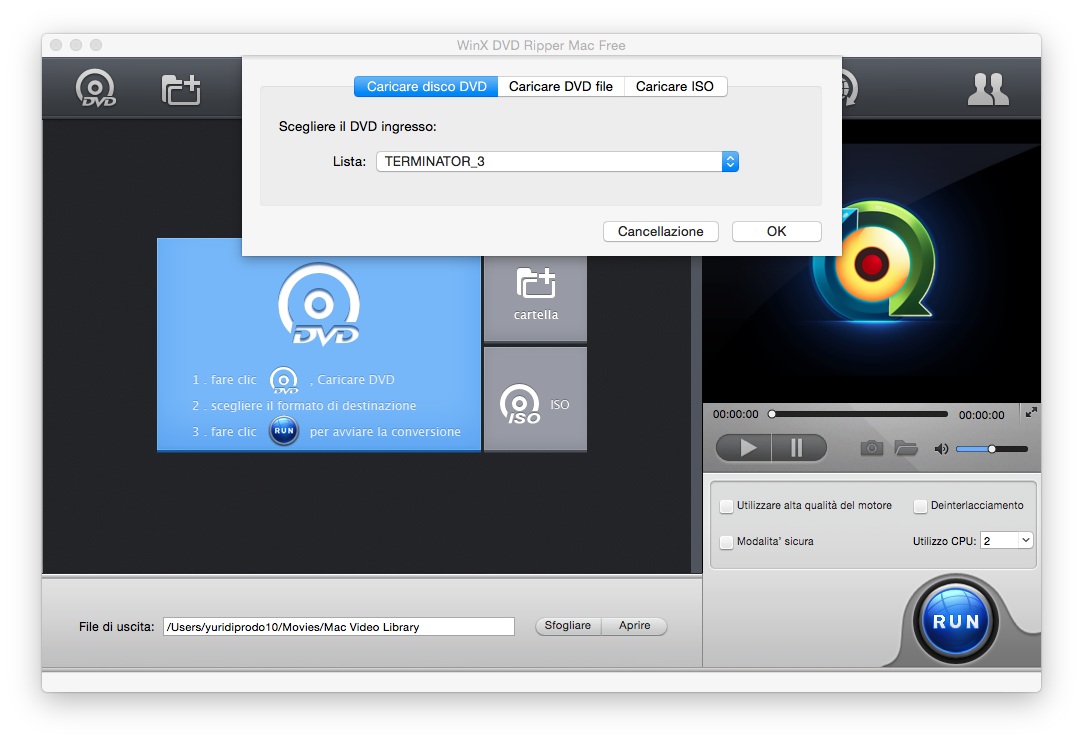The width and height of the screenshot is (1083, 742).
Task: Click the ISO image tile
Action: (535, 399)
